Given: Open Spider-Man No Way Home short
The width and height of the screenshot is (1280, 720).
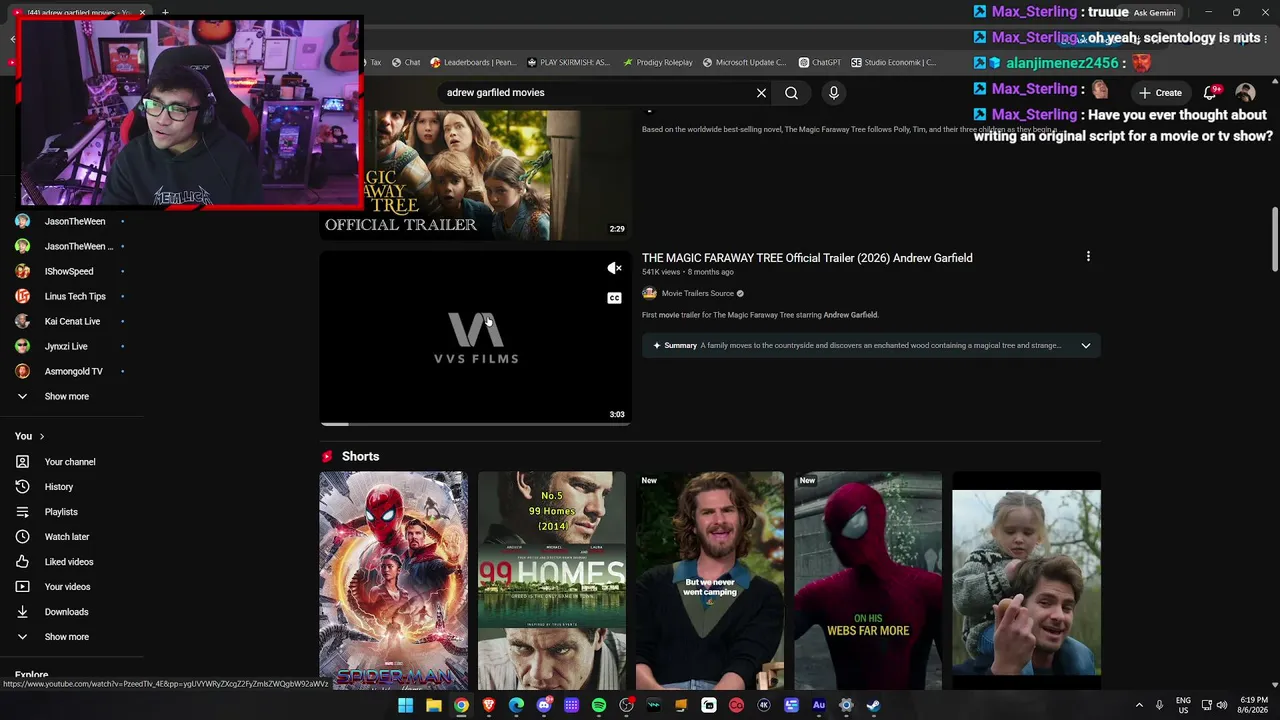Looking at the screenshot, I should coord(393,581).
